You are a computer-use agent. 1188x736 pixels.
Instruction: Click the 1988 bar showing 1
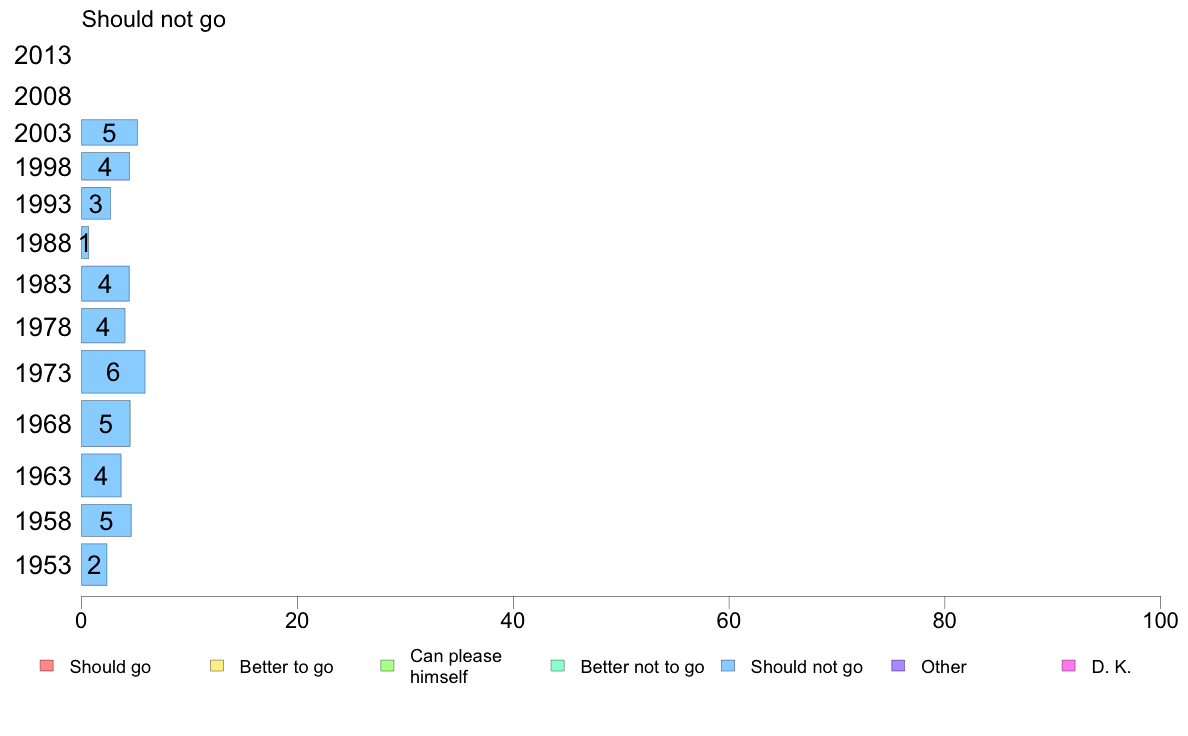pyautogui.click(x=85, y=243)
